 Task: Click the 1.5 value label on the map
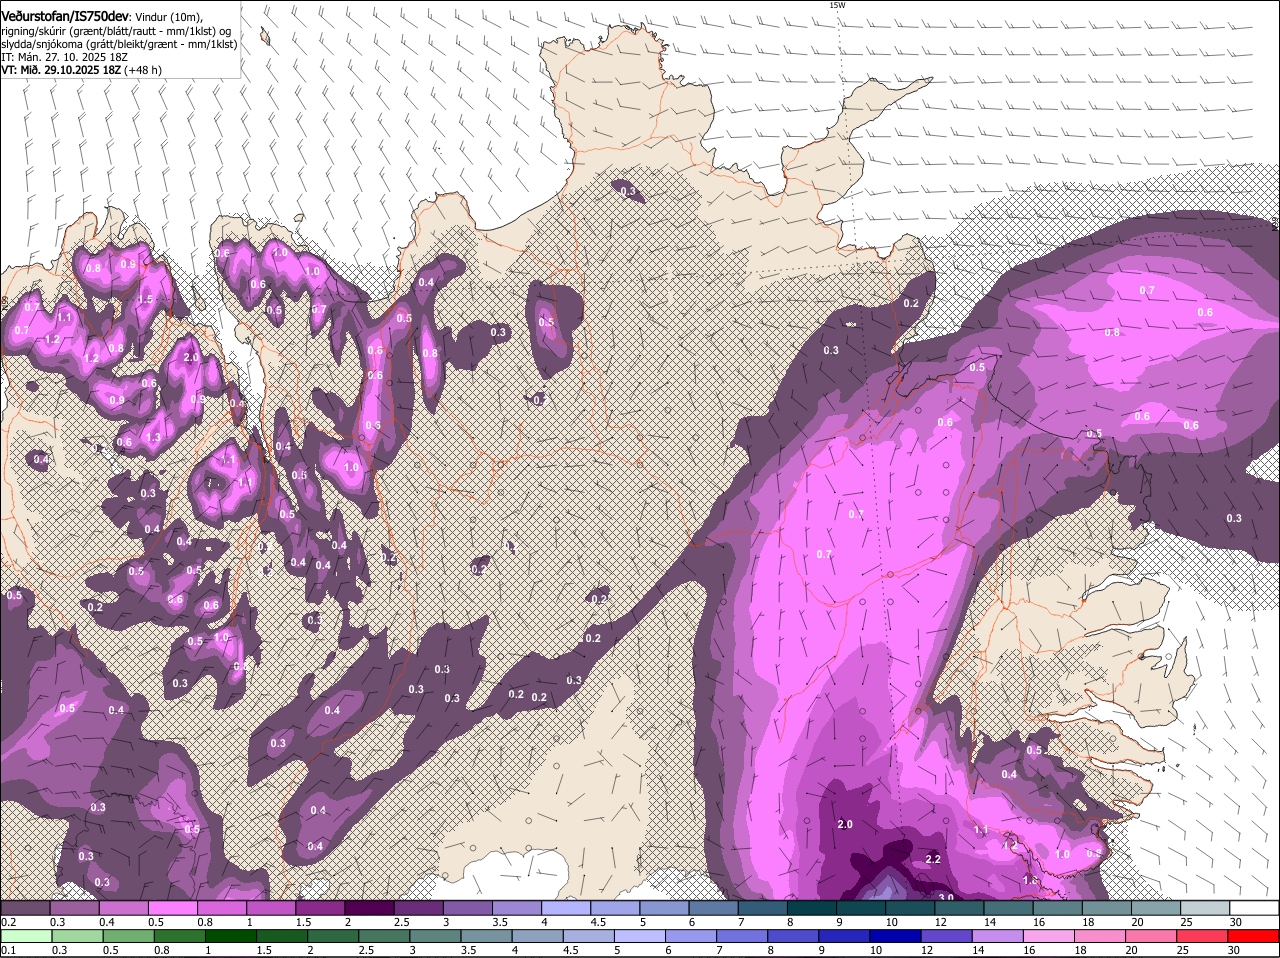[x=145, y=299]
